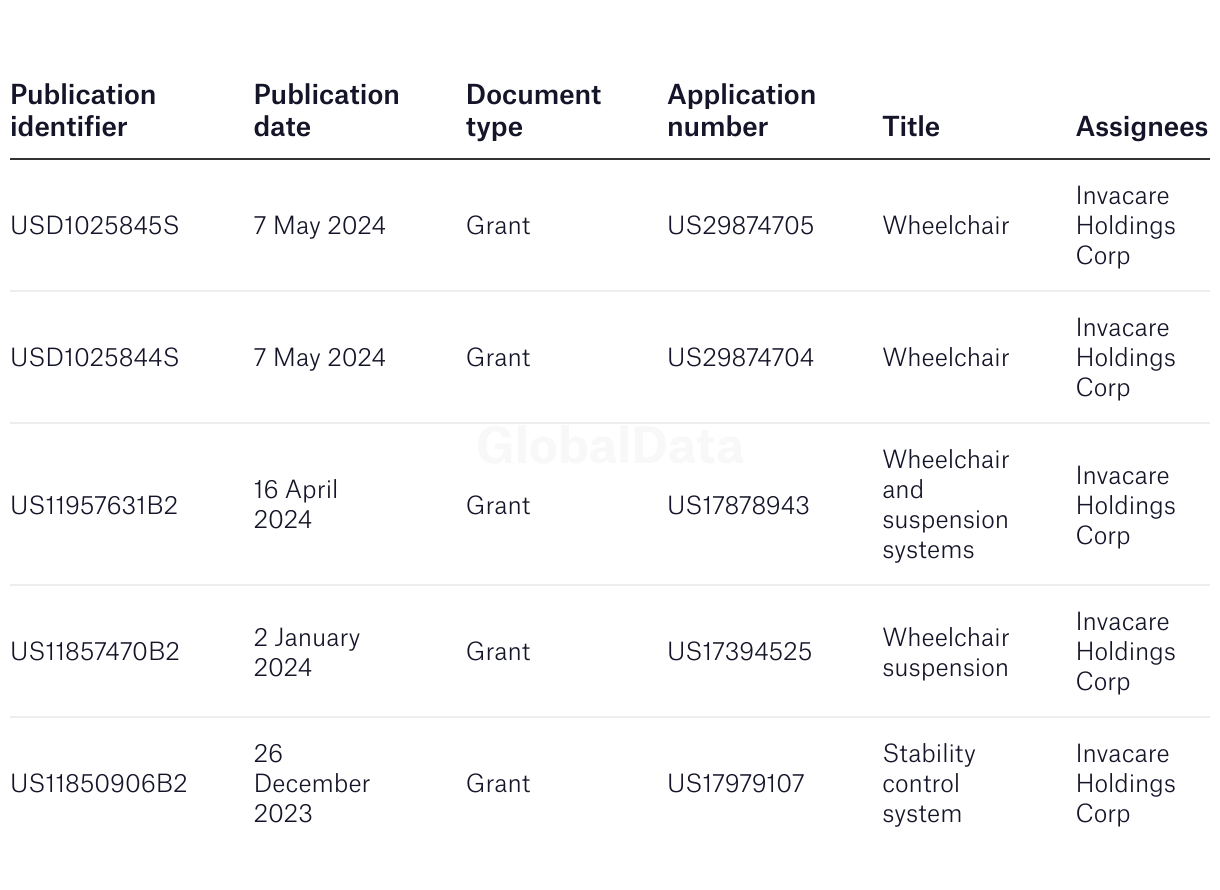
Task: Click the Stability control system title
Action: tap(929, 784)
